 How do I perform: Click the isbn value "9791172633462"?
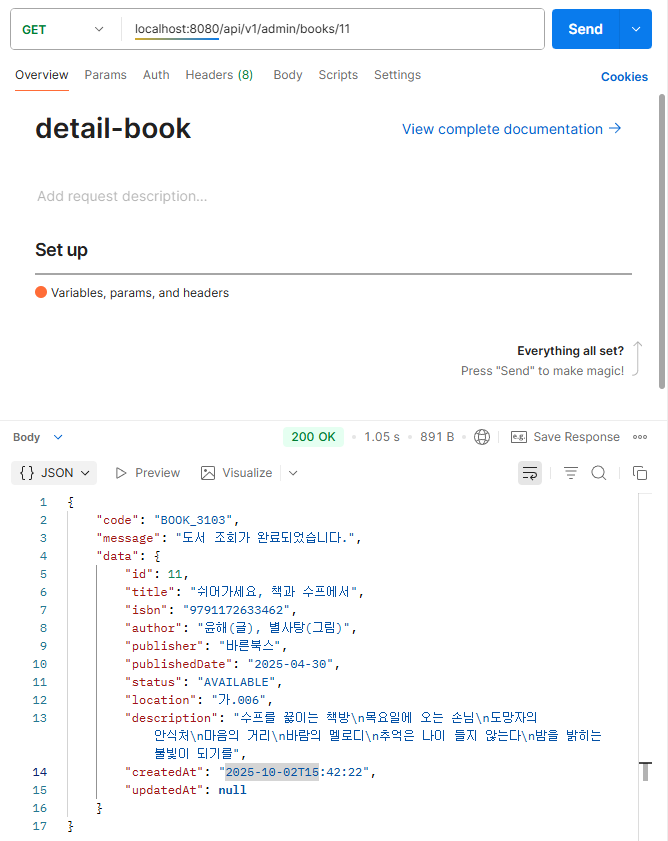[236, 610]
